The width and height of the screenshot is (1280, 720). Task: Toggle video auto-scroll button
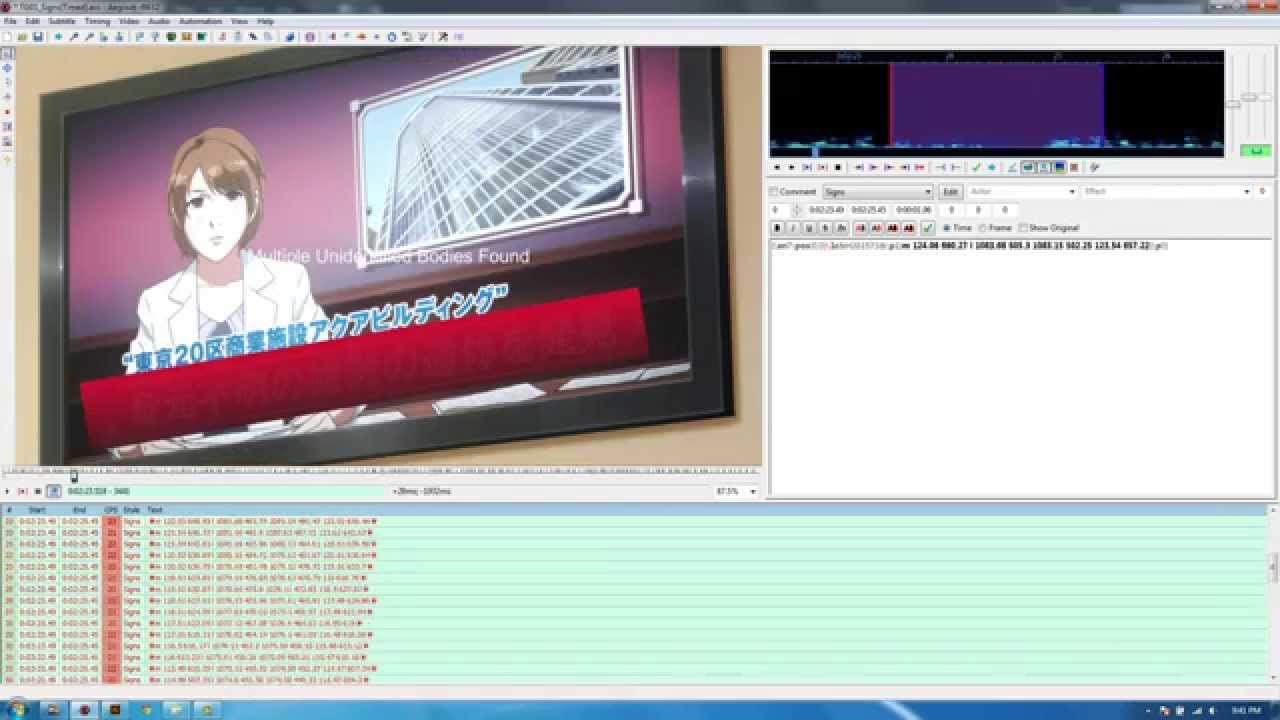(54, 491)
